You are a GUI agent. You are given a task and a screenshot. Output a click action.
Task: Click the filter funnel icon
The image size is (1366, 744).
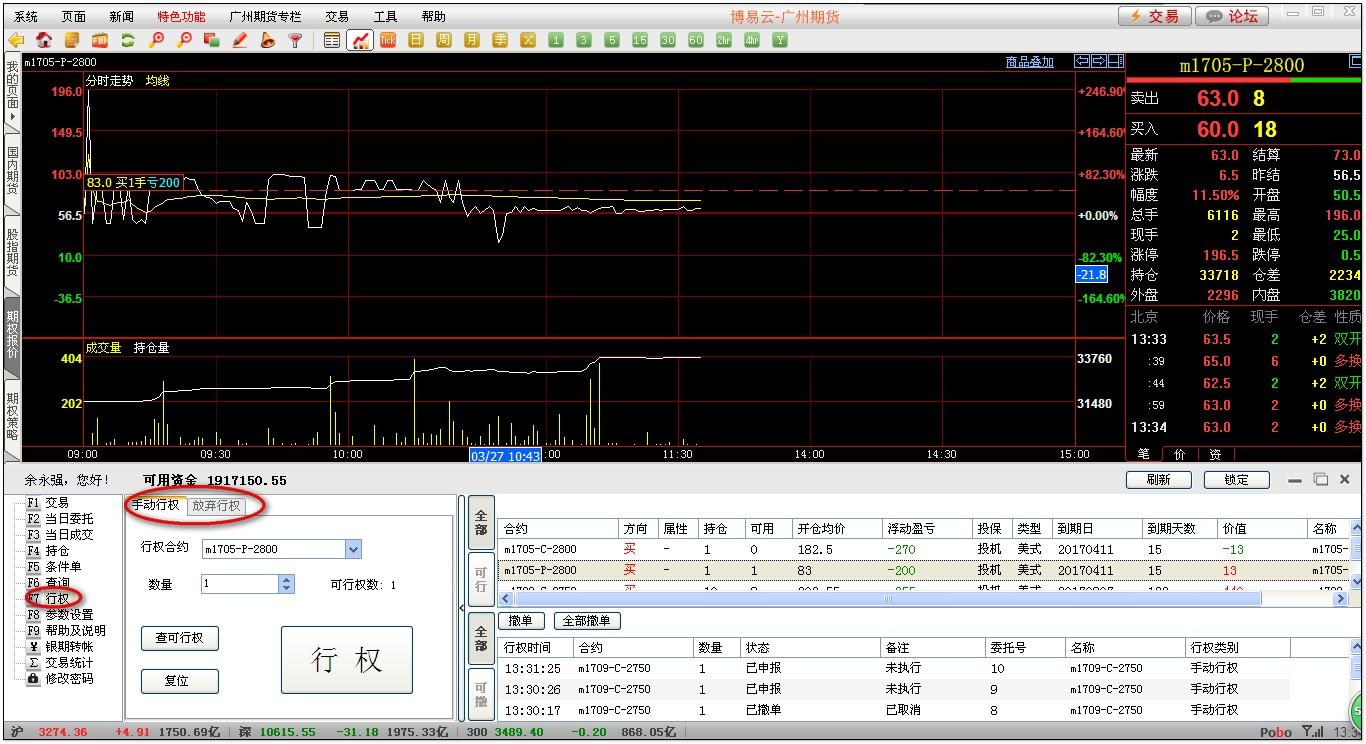click(295, 40)
